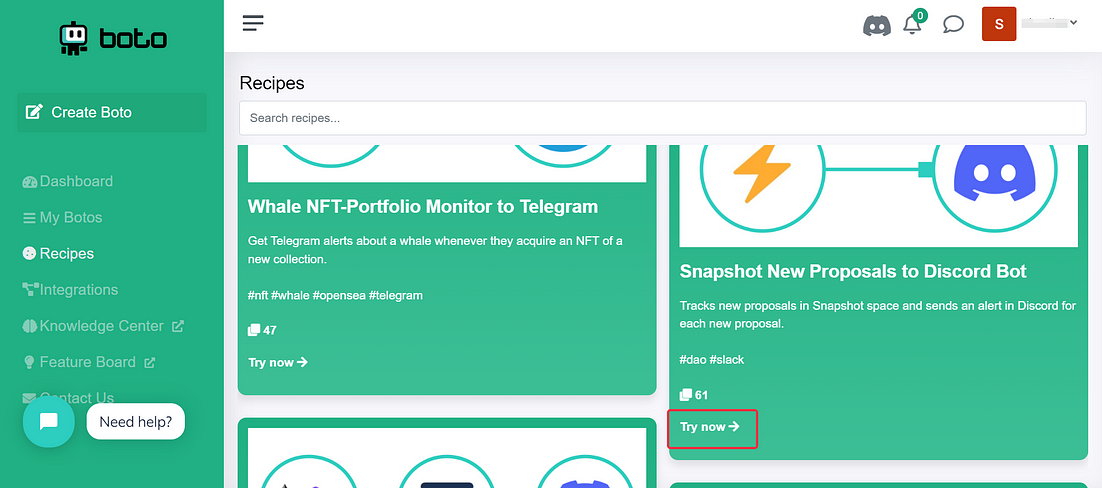Click the #dao #slack tags
1102x488 pixels.
711,360
